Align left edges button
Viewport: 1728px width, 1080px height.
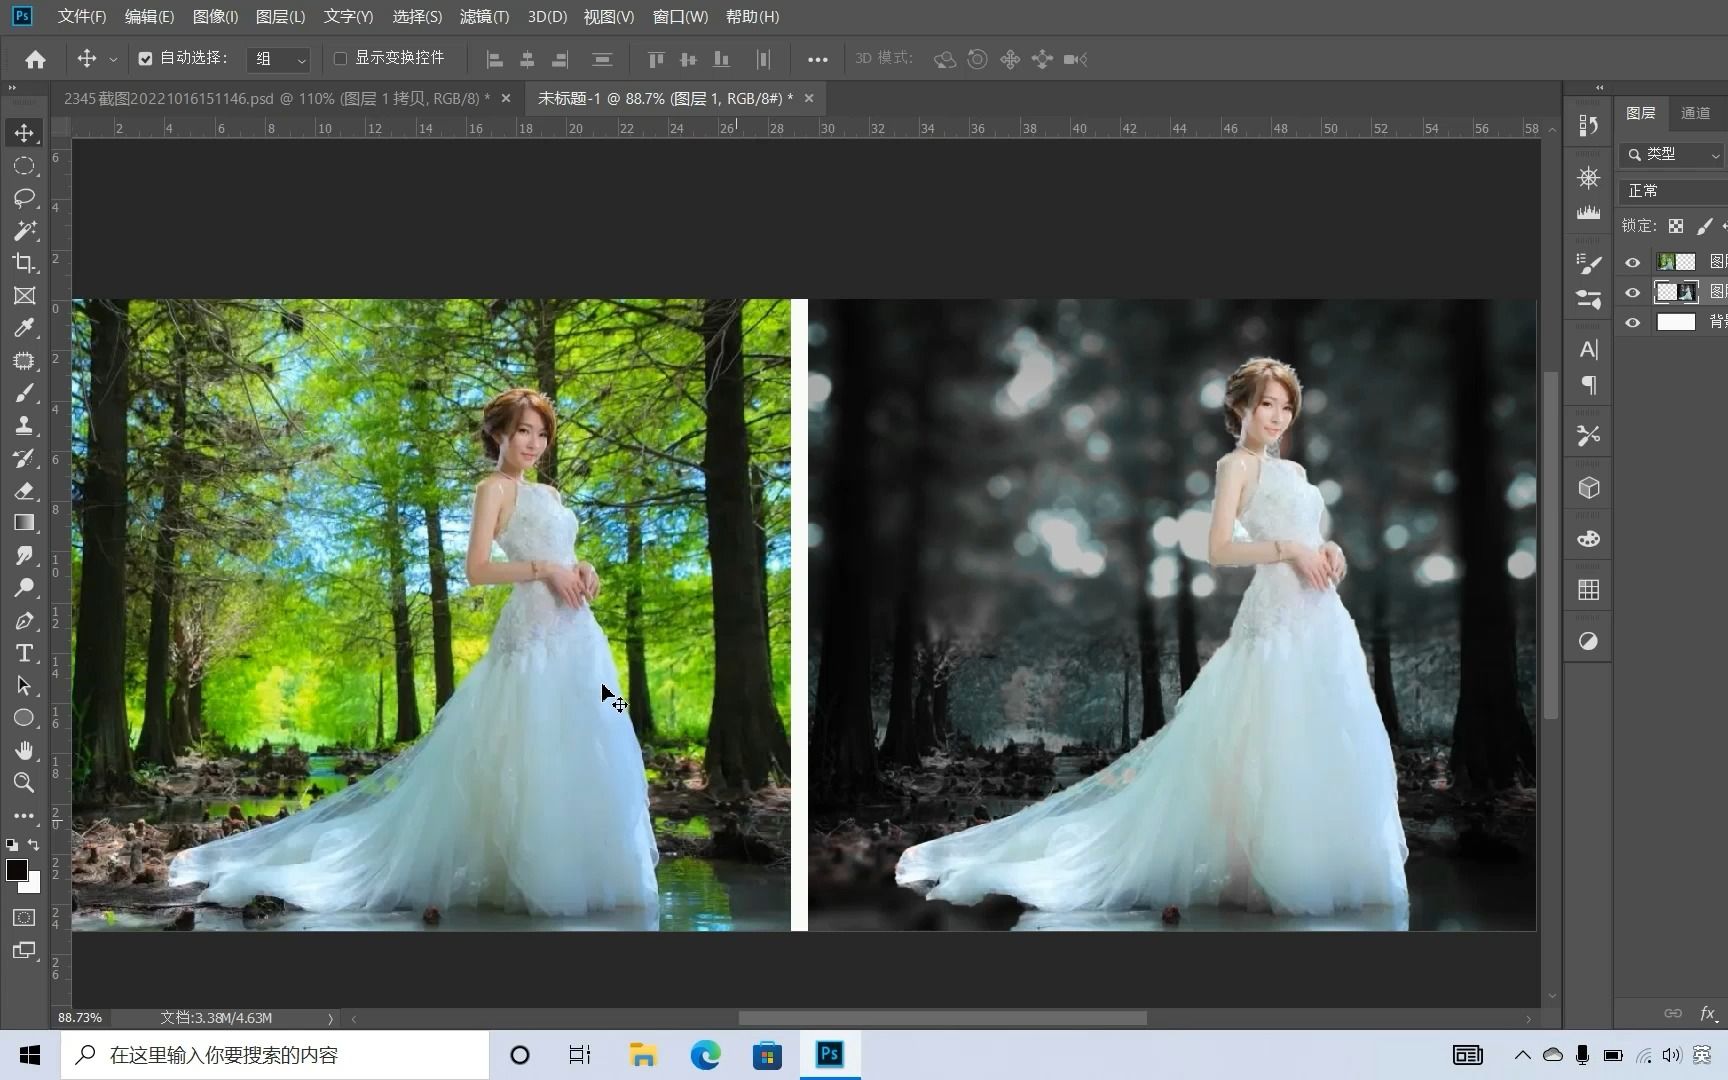click(494, 60)
